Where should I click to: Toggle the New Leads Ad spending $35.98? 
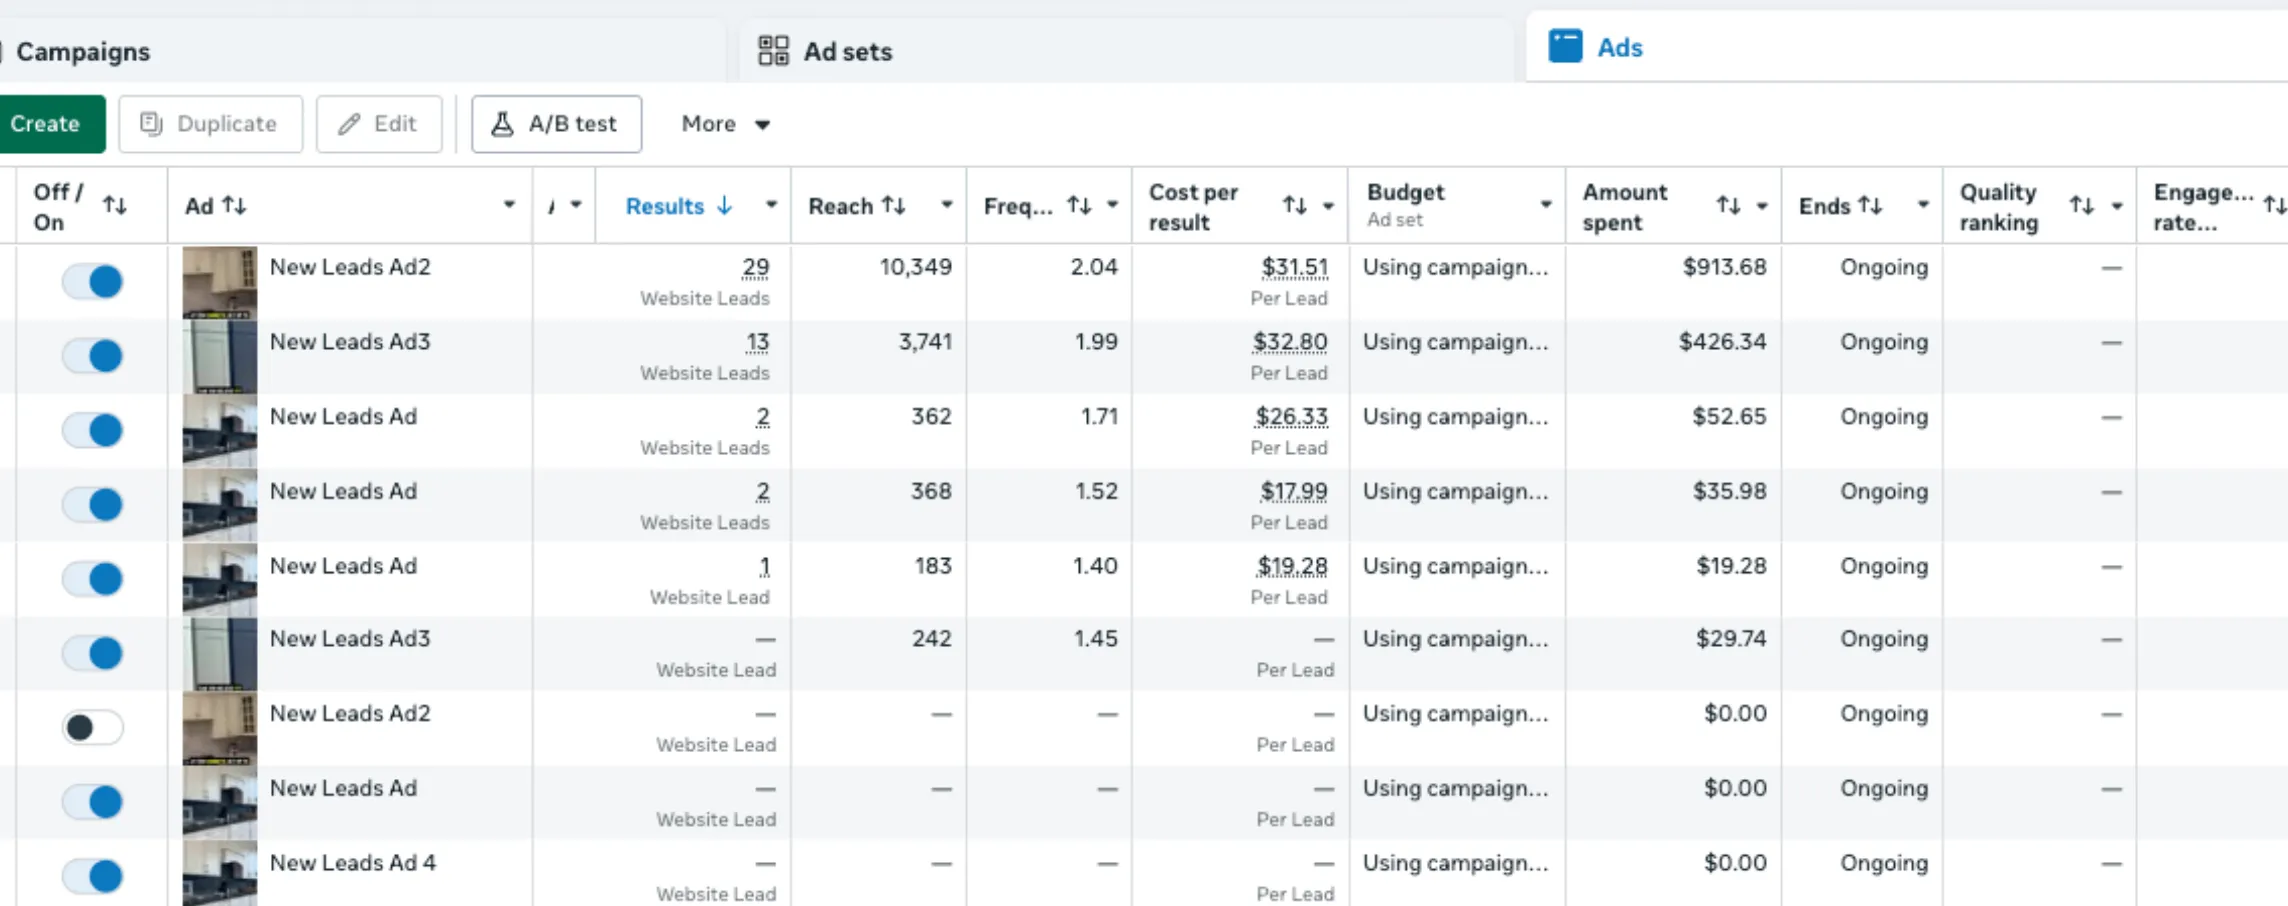[x=93, y=505]
